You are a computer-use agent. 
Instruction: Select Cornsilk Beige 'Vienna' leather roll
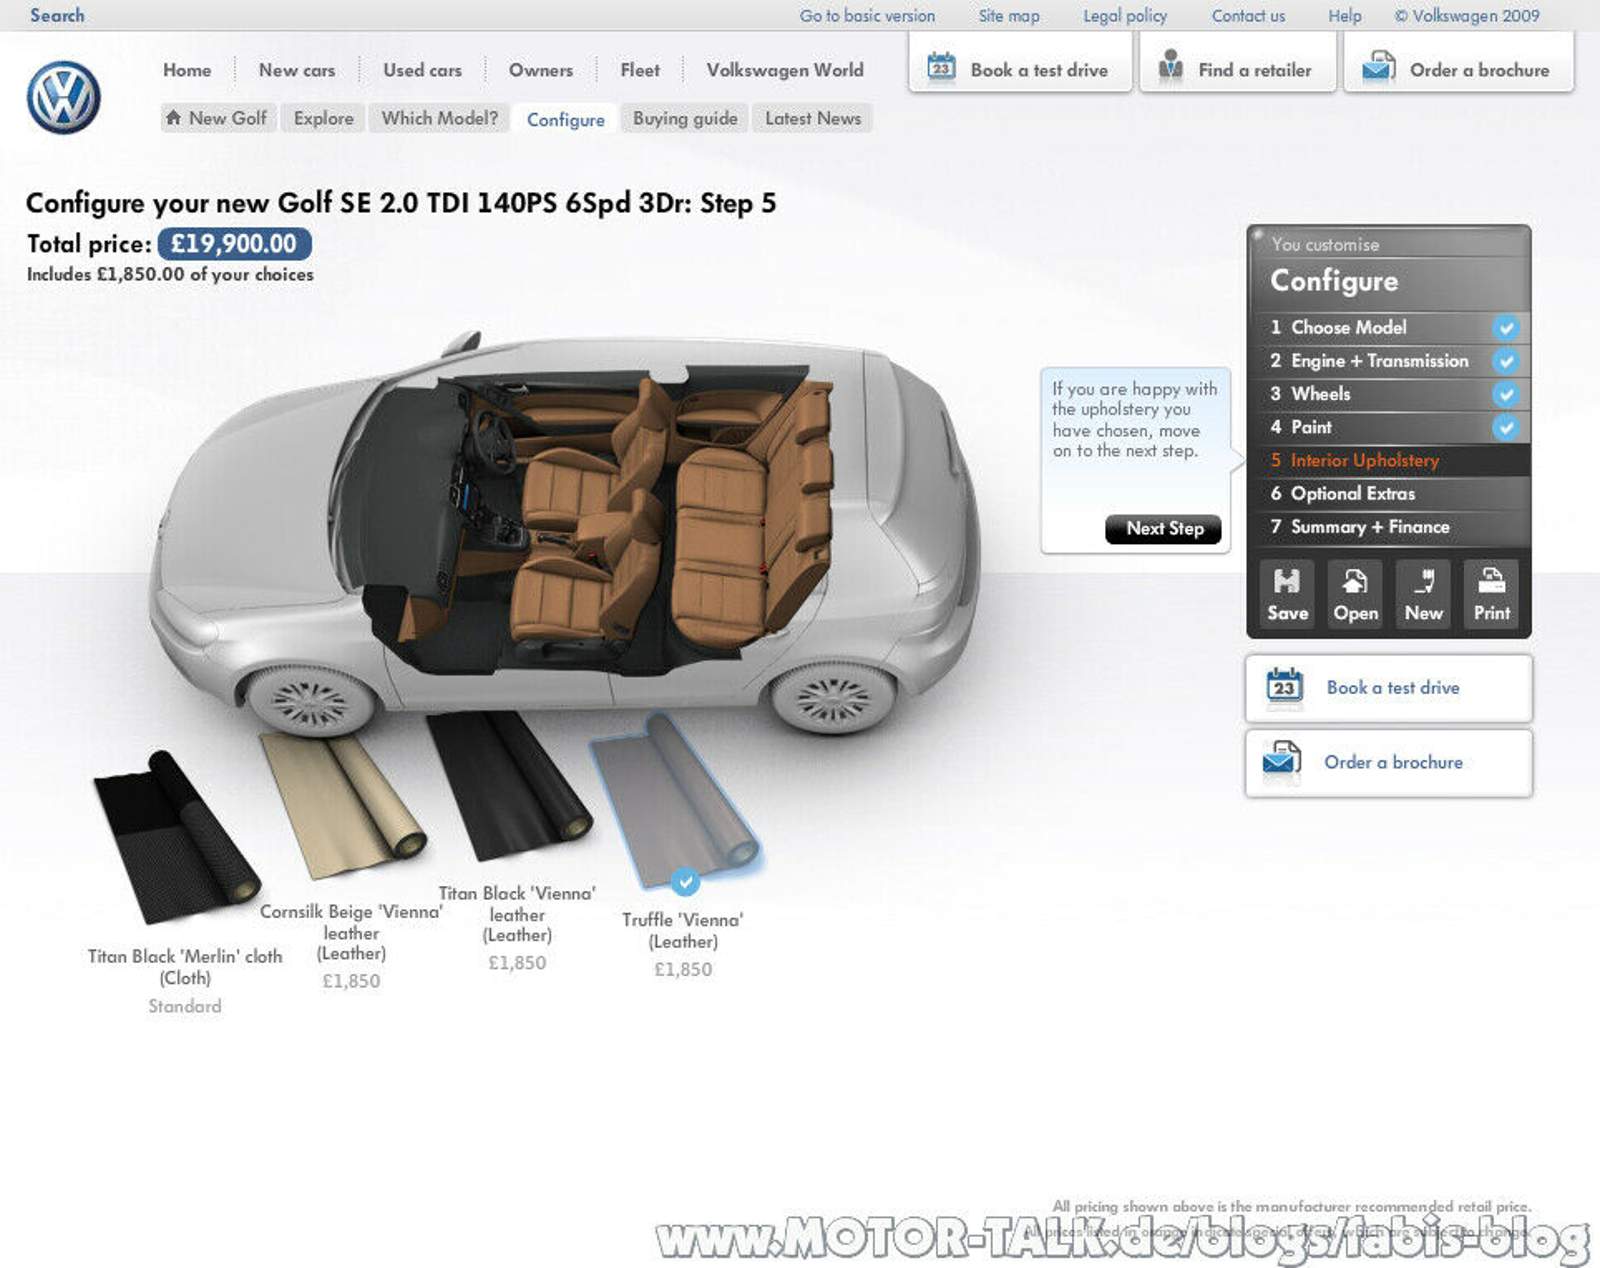coord(343,805)
